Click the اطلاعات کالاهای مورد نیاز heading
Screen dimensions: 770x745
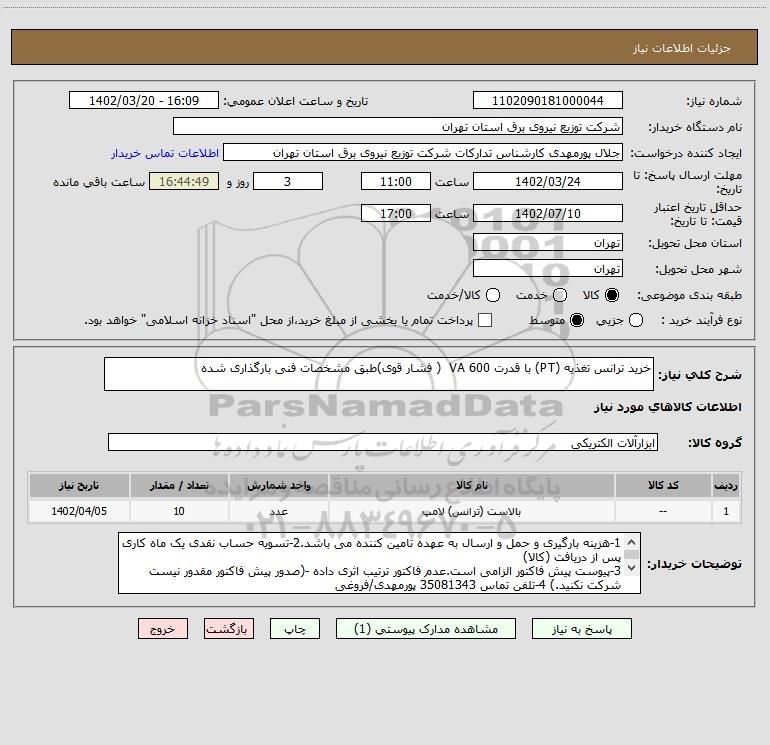point(668,407)
